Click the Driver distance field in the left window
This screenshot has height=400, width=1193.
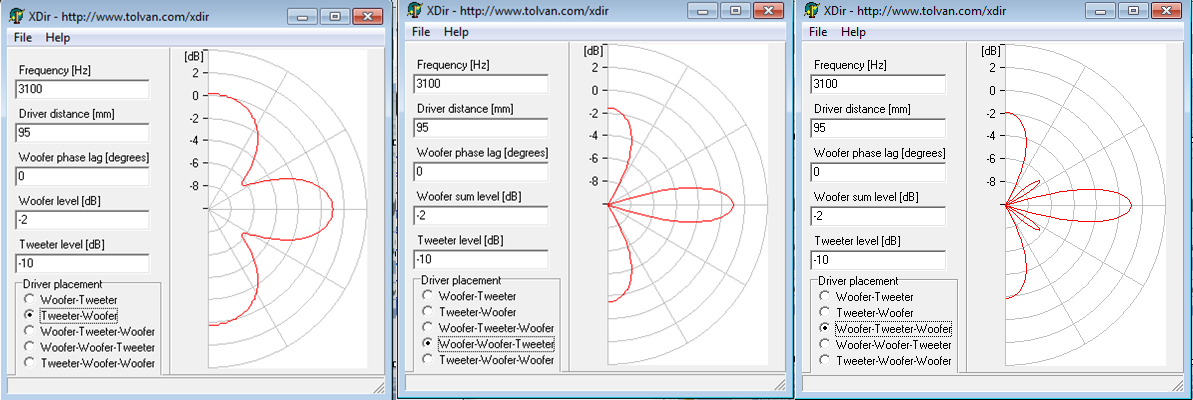[x=82, y=133]
